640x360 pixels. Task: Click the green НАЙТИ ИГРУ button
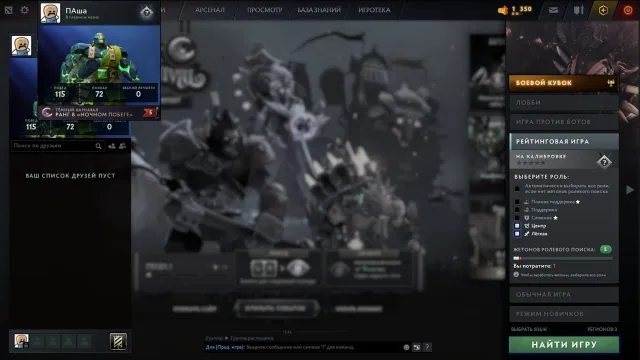564,345
